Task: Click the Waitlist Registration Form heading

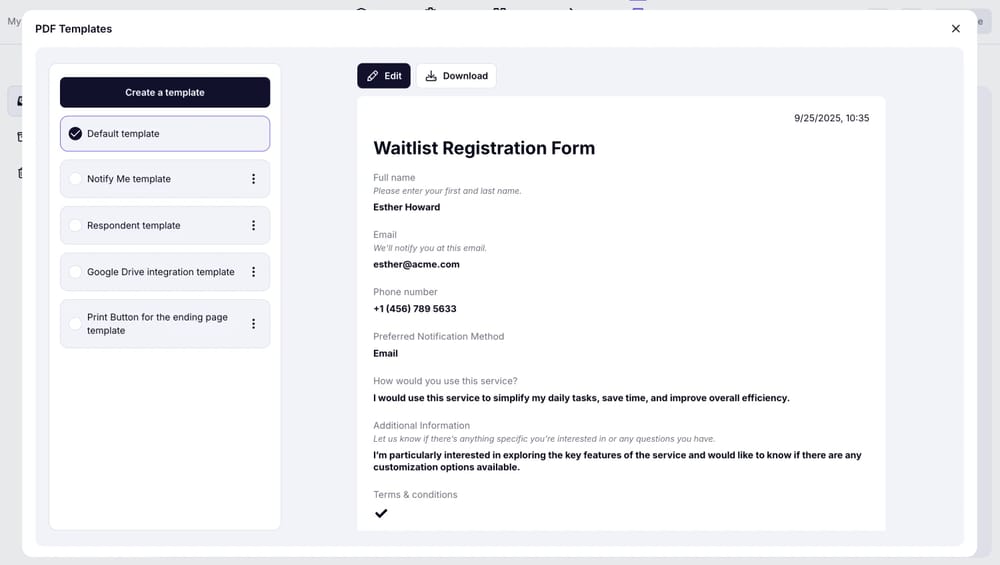Action: point(484,148)
